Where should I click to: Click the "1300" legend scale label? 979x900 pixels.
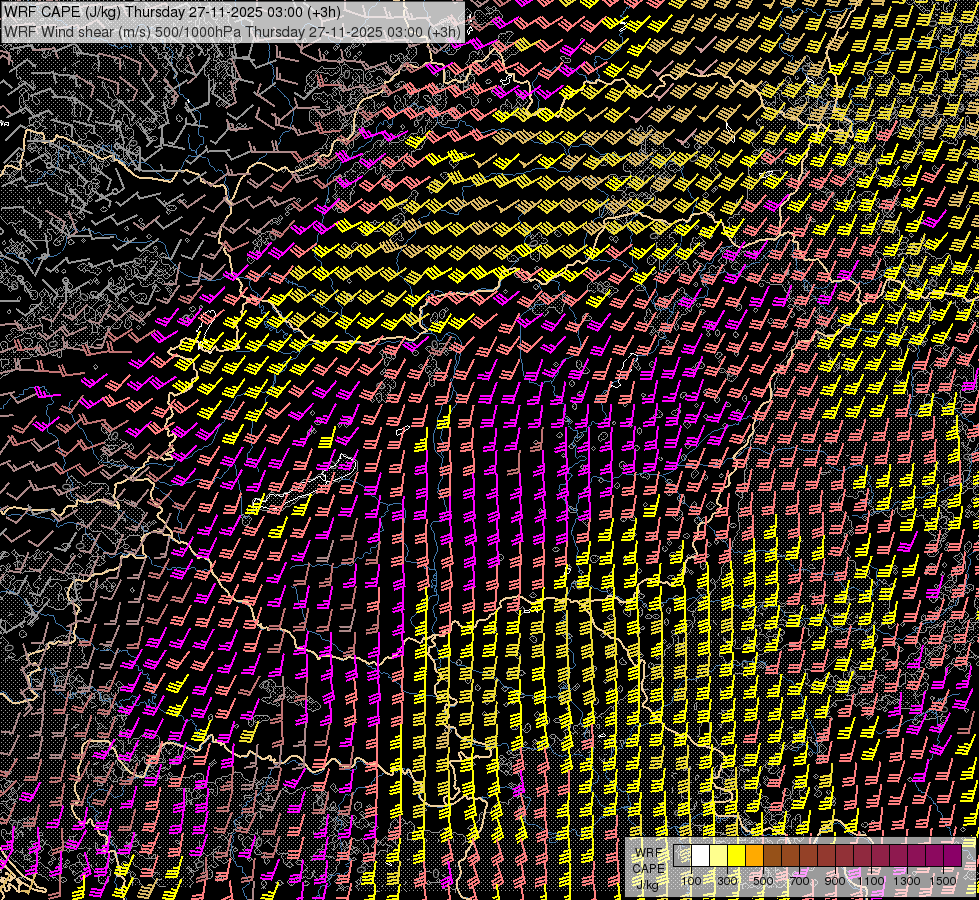point(907,880)
